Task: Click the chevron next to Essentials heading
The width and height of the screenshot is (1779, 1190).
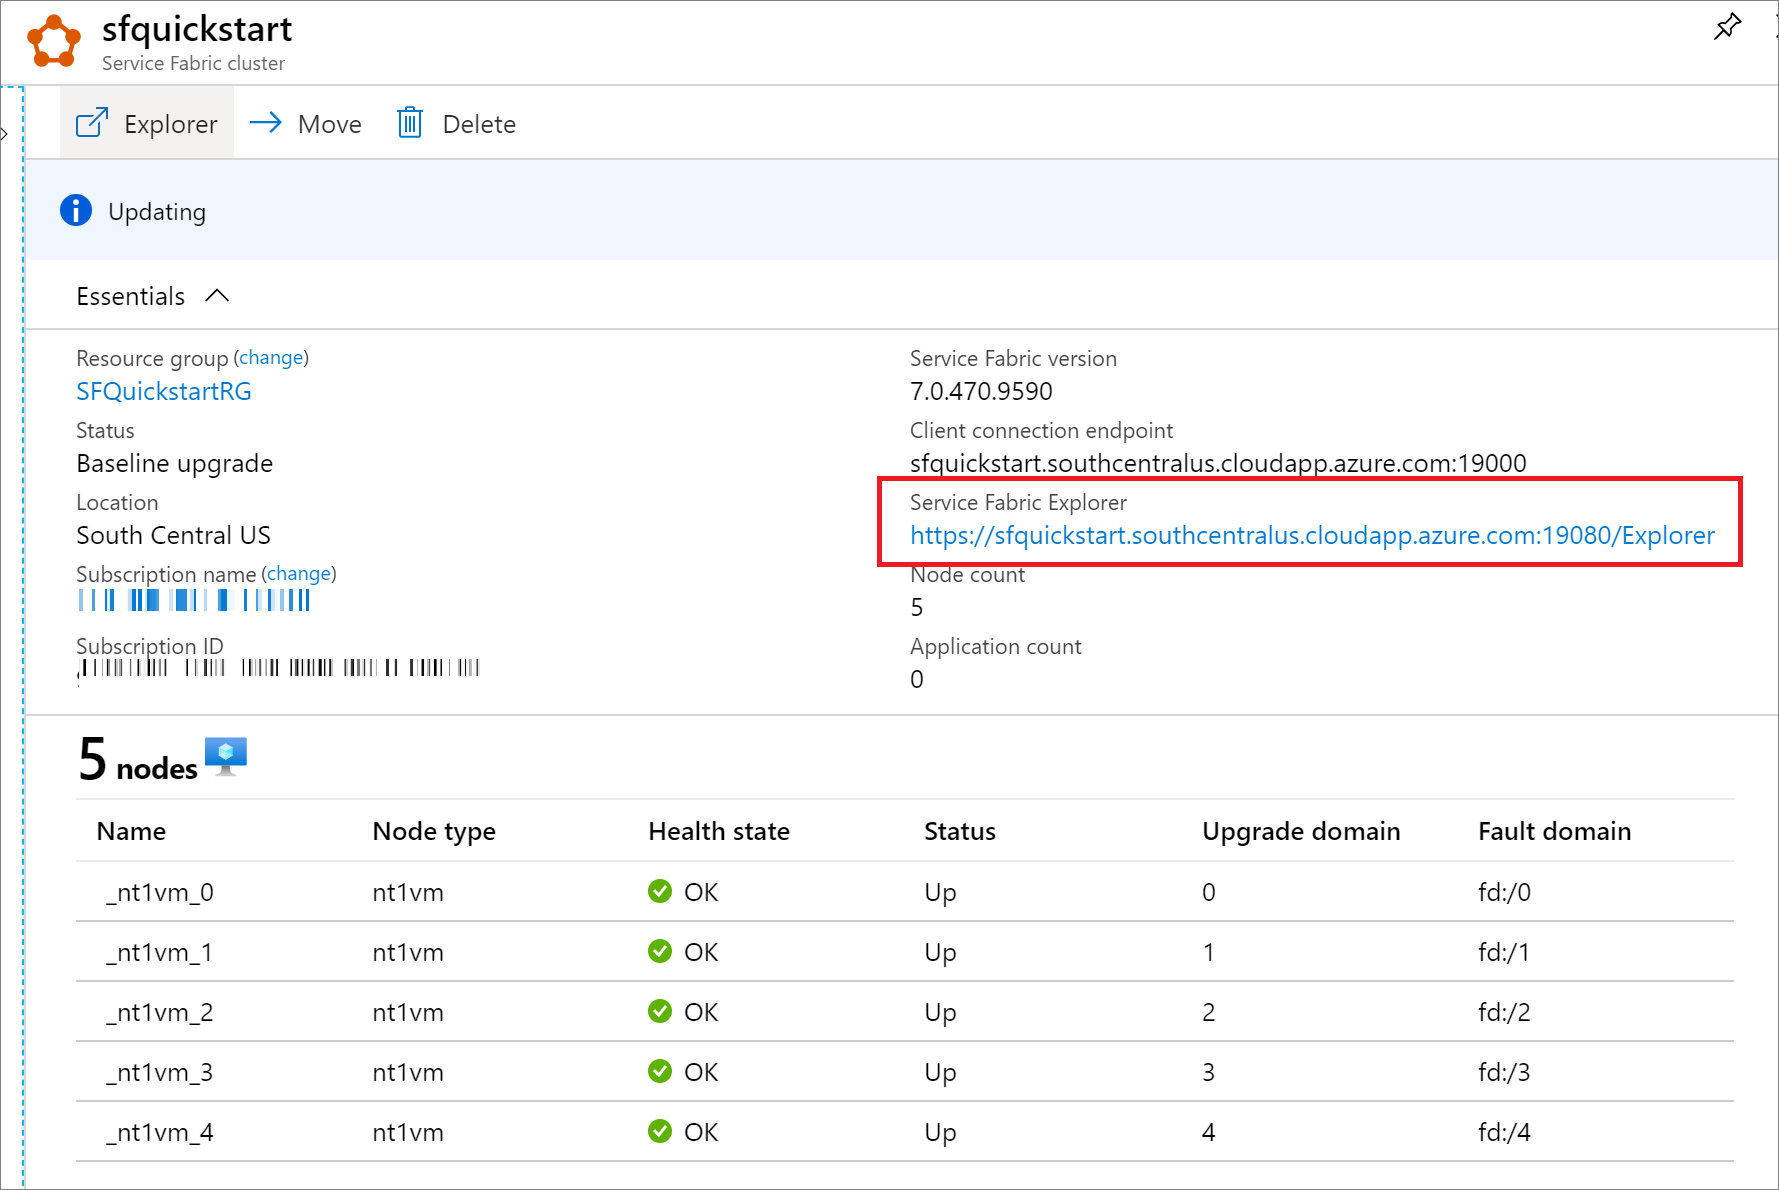Action: (217, 295)
